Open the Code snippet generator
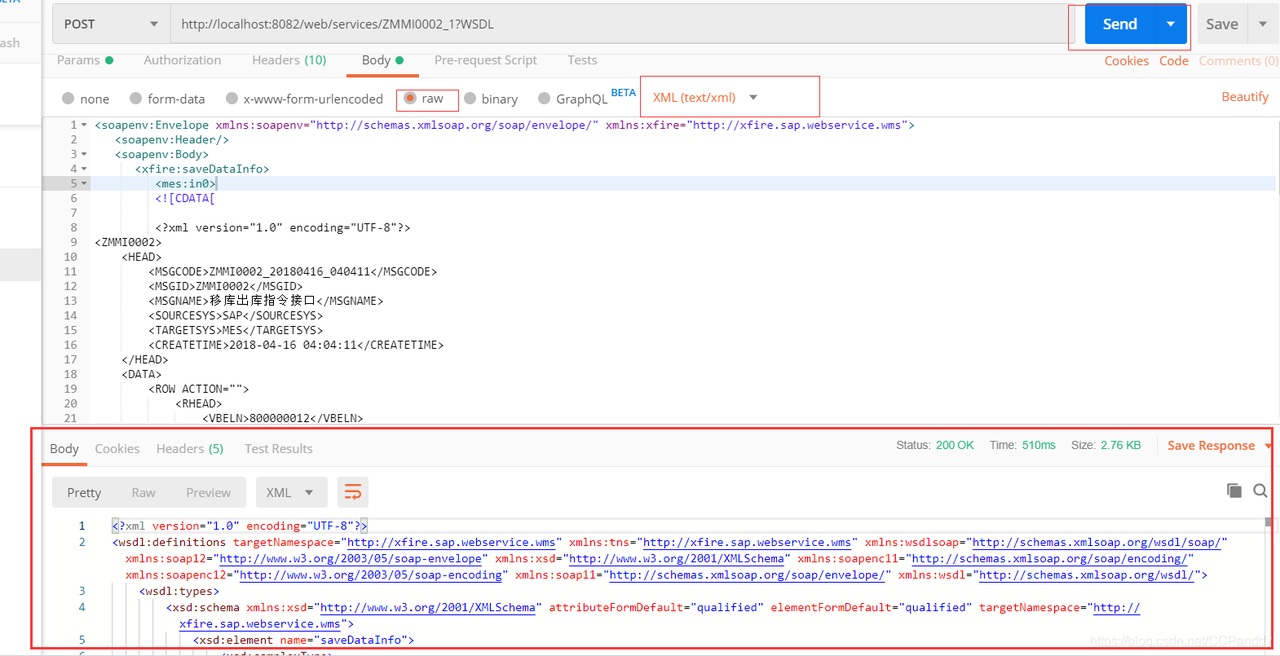 point(1173,60)
